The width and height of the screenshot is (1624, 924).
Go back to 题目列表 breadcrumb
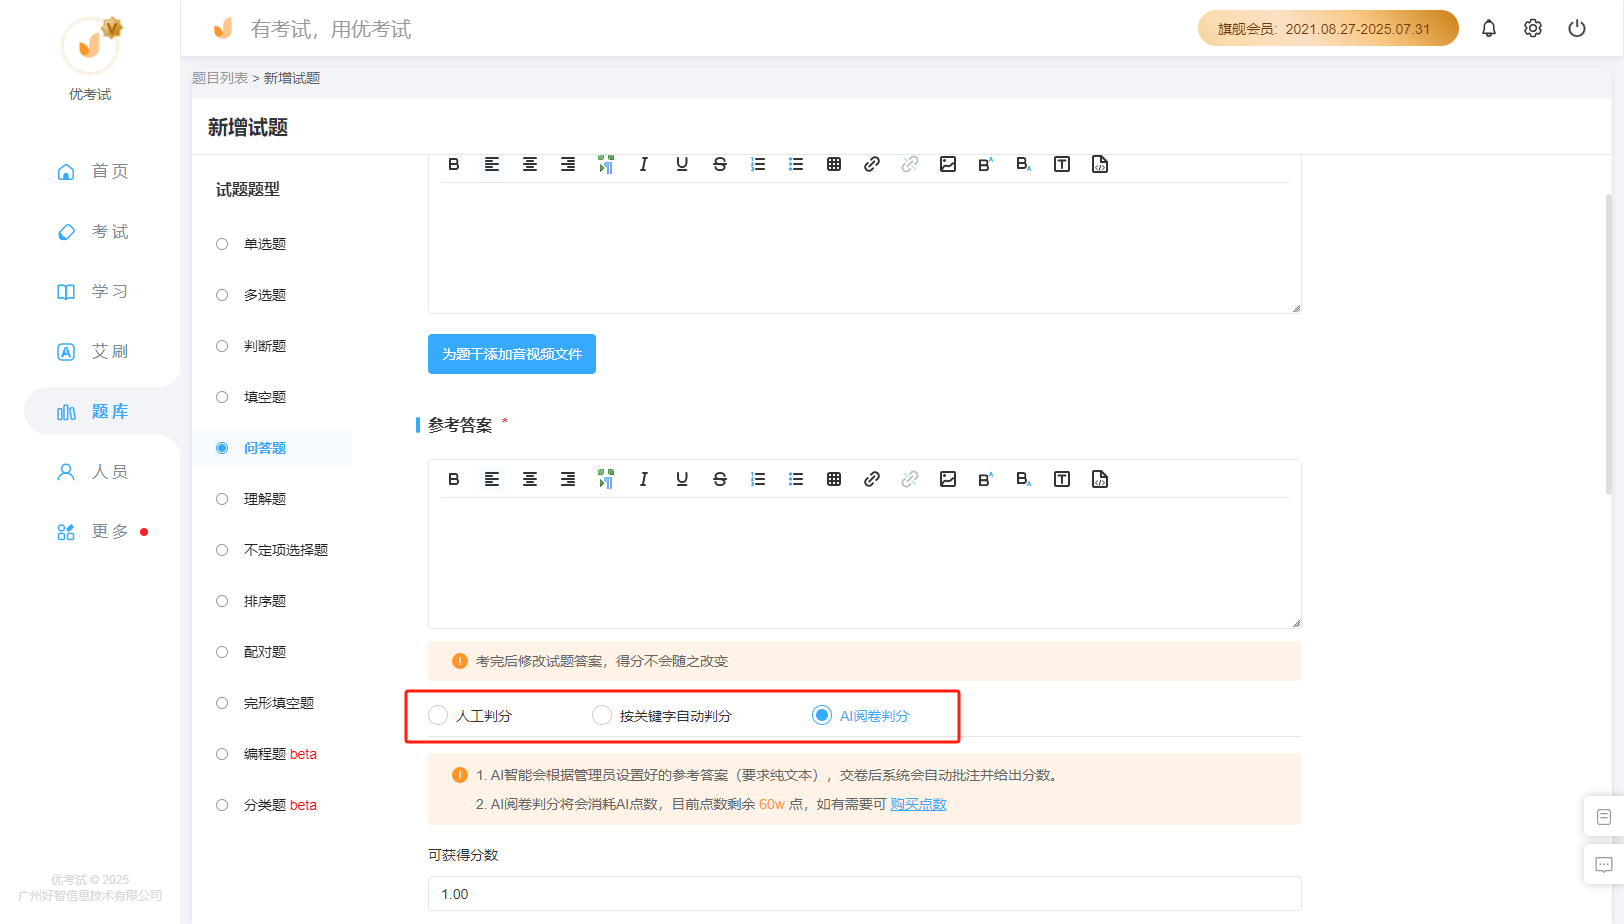(x=220, y=78)
